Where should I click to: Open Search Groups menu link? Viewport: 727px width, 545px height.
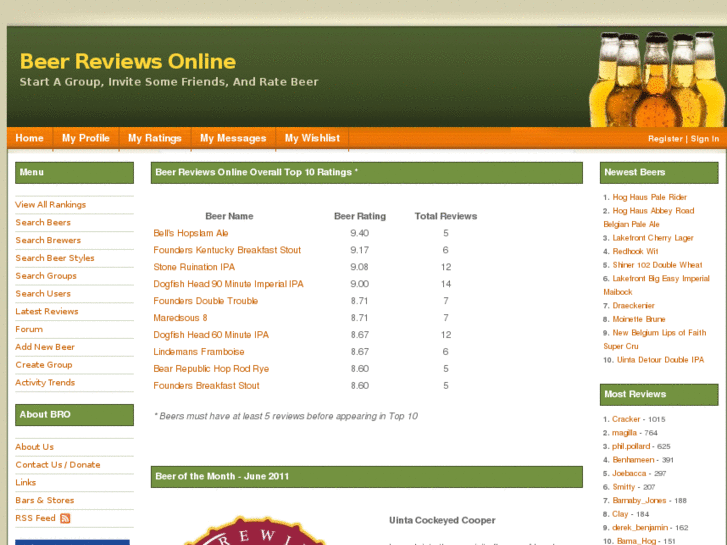coord(46,276)
